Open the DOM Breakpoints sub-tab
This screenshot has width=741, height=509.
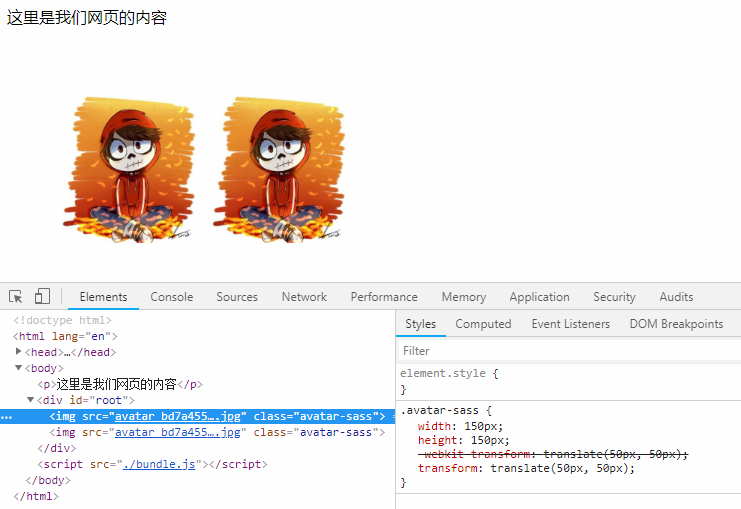coord(676,324)
